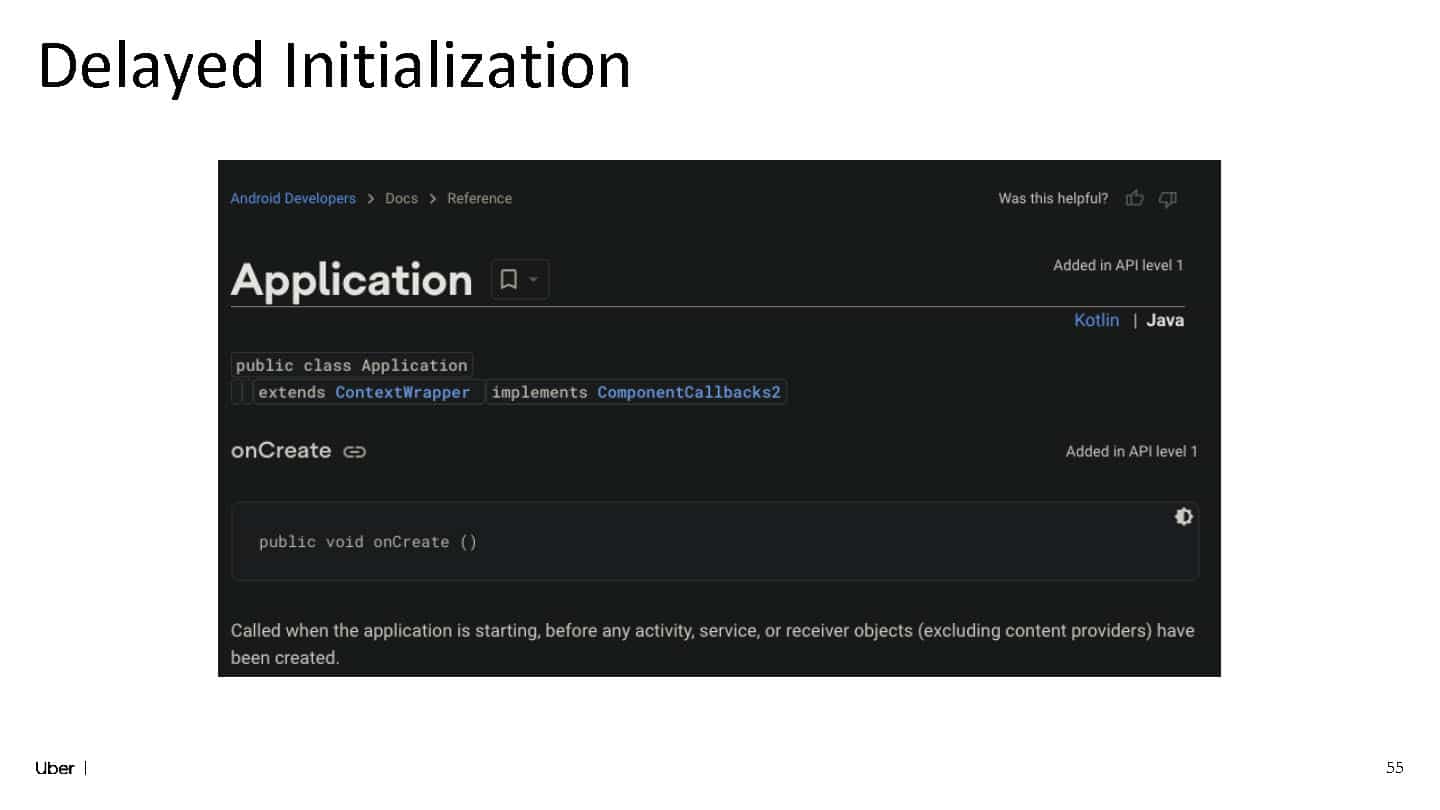Open the Android Developers breadcrumb link
The image size is (1440, 810).
tap(293, 198)
